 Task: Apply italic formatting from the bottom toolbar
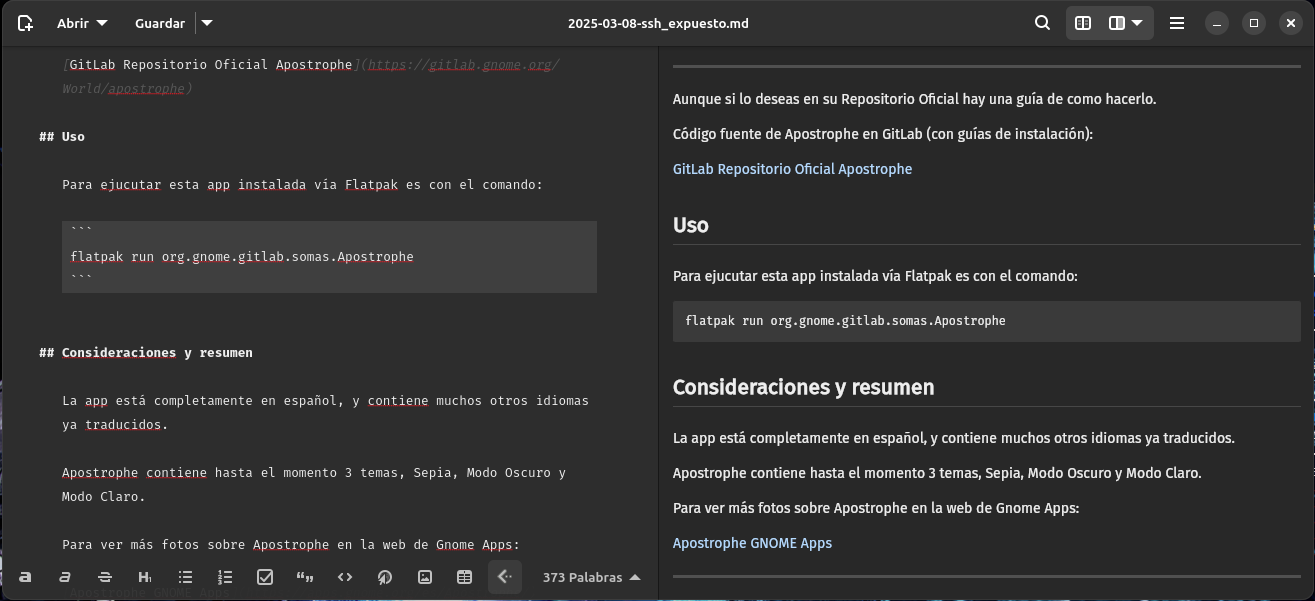tap(65, 577)
